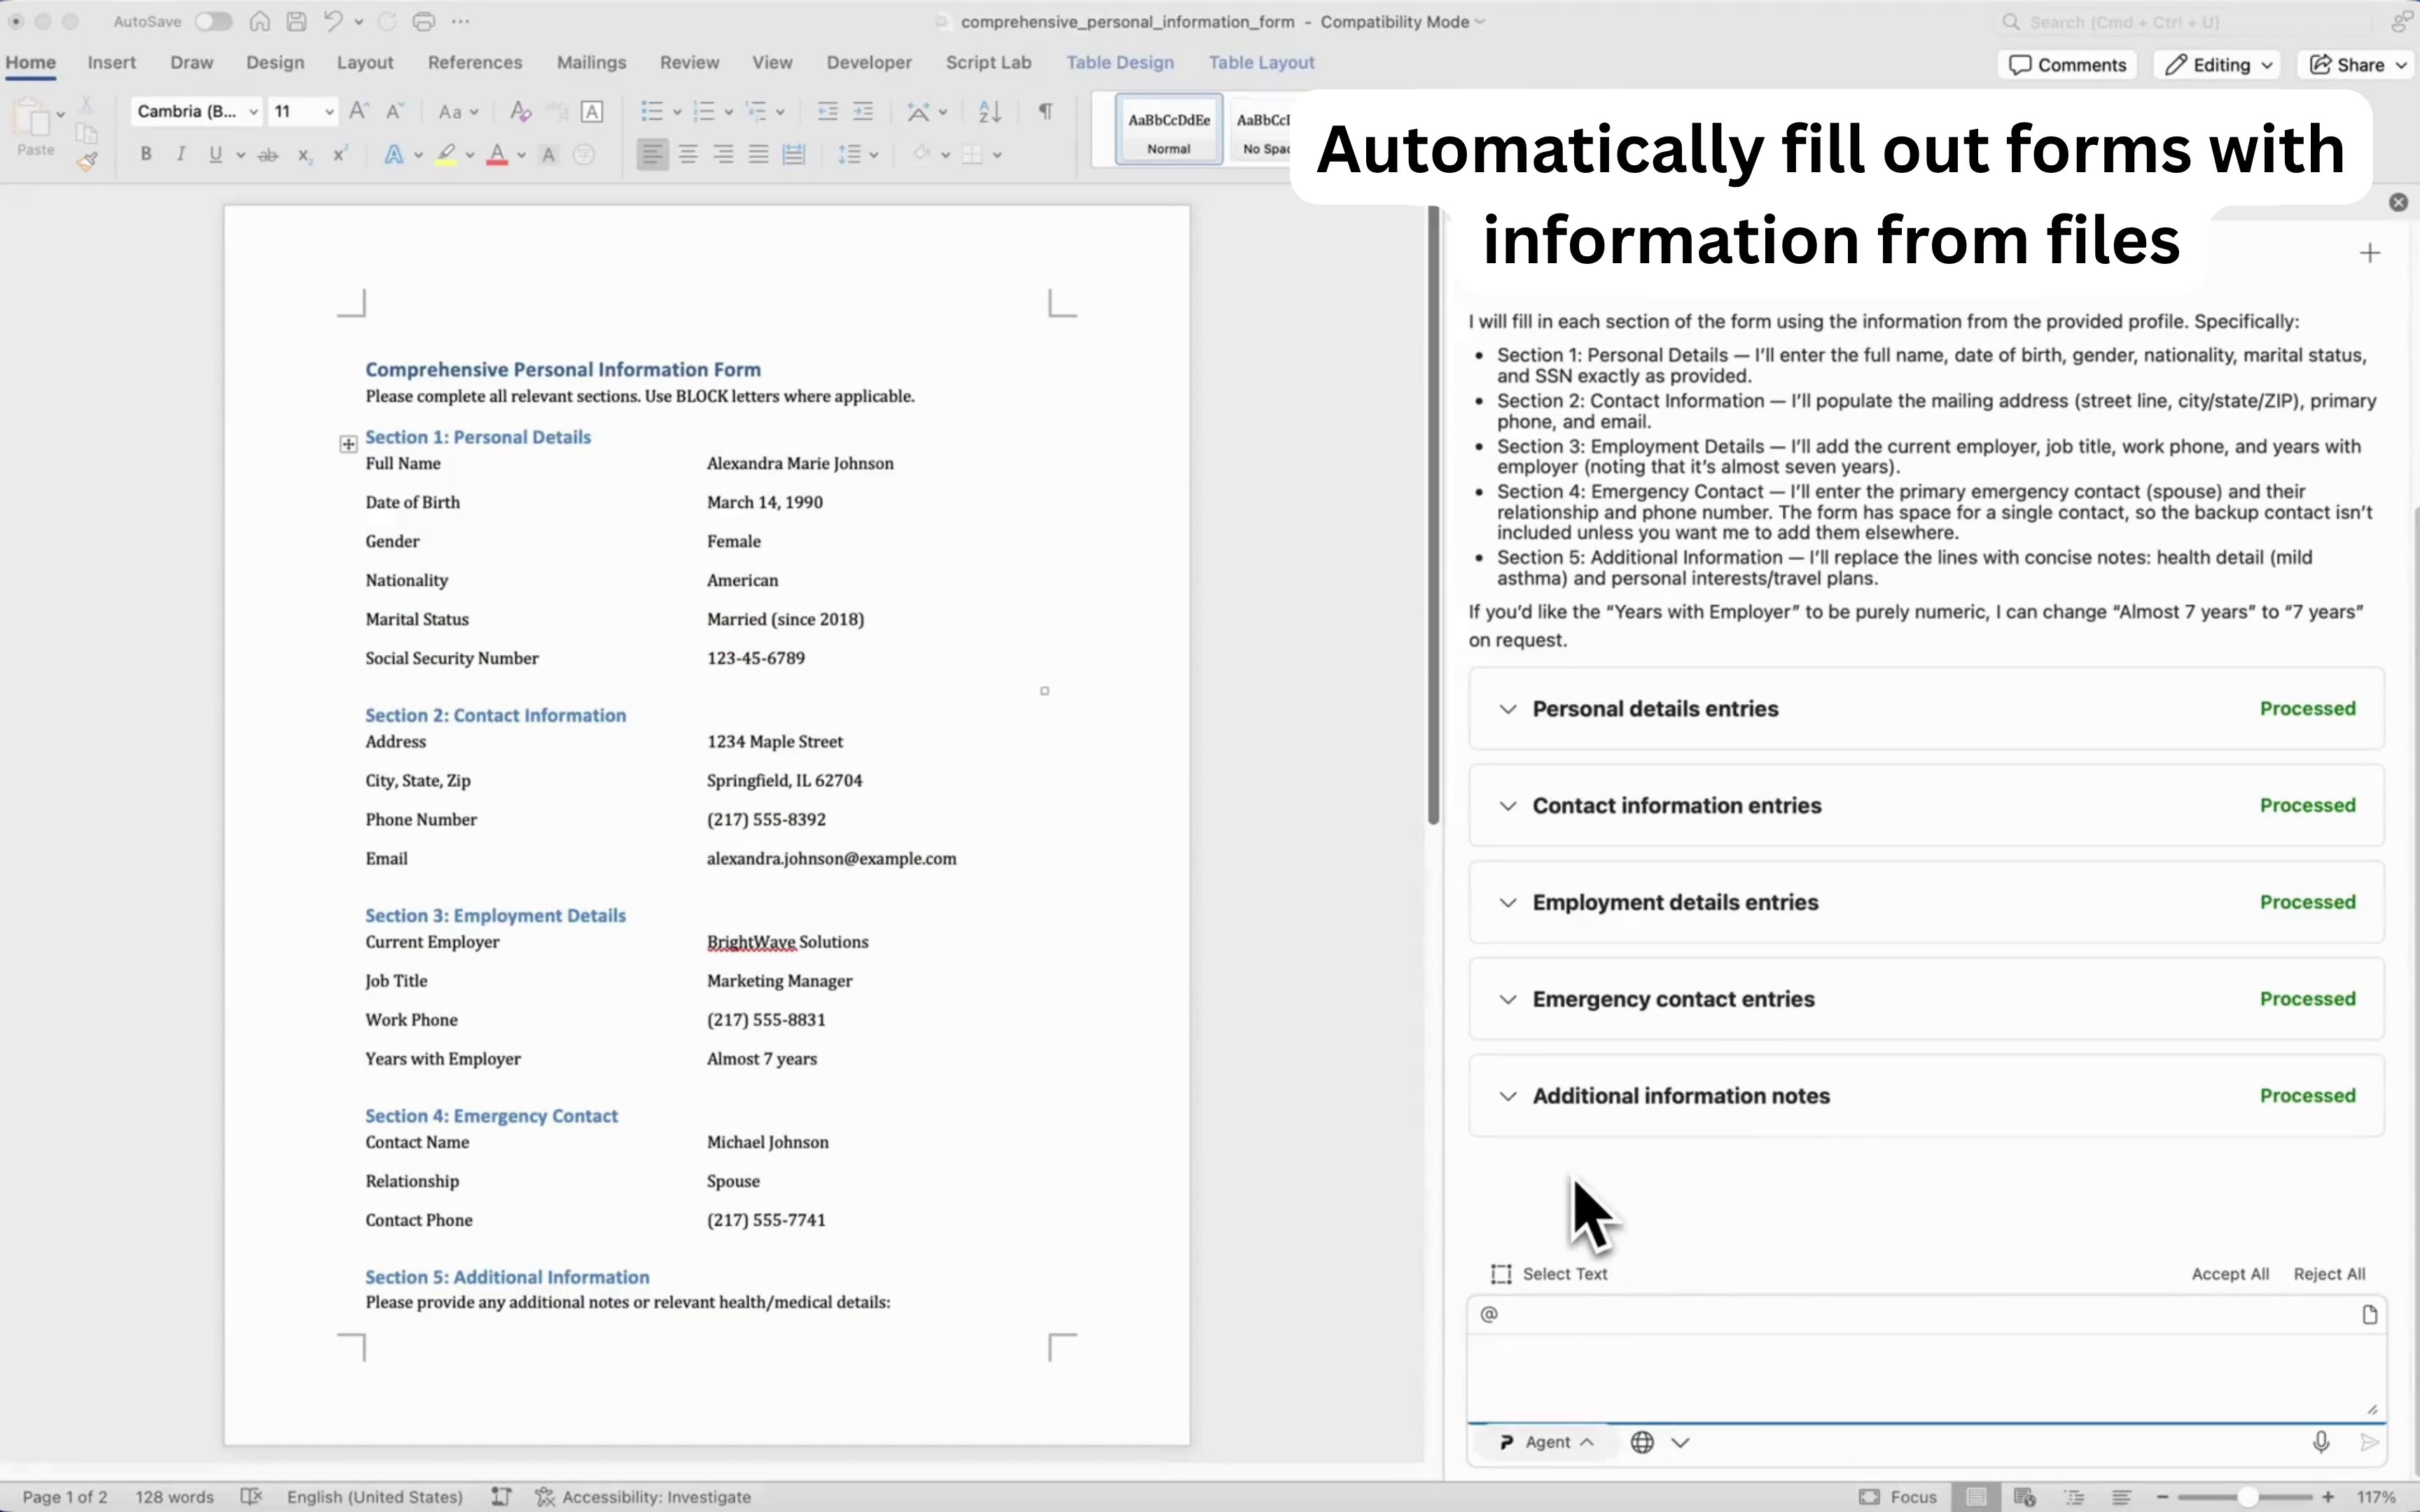Select the web search globe icon
This screenshot has height=1512, width=2420.
point(1641,1441)
